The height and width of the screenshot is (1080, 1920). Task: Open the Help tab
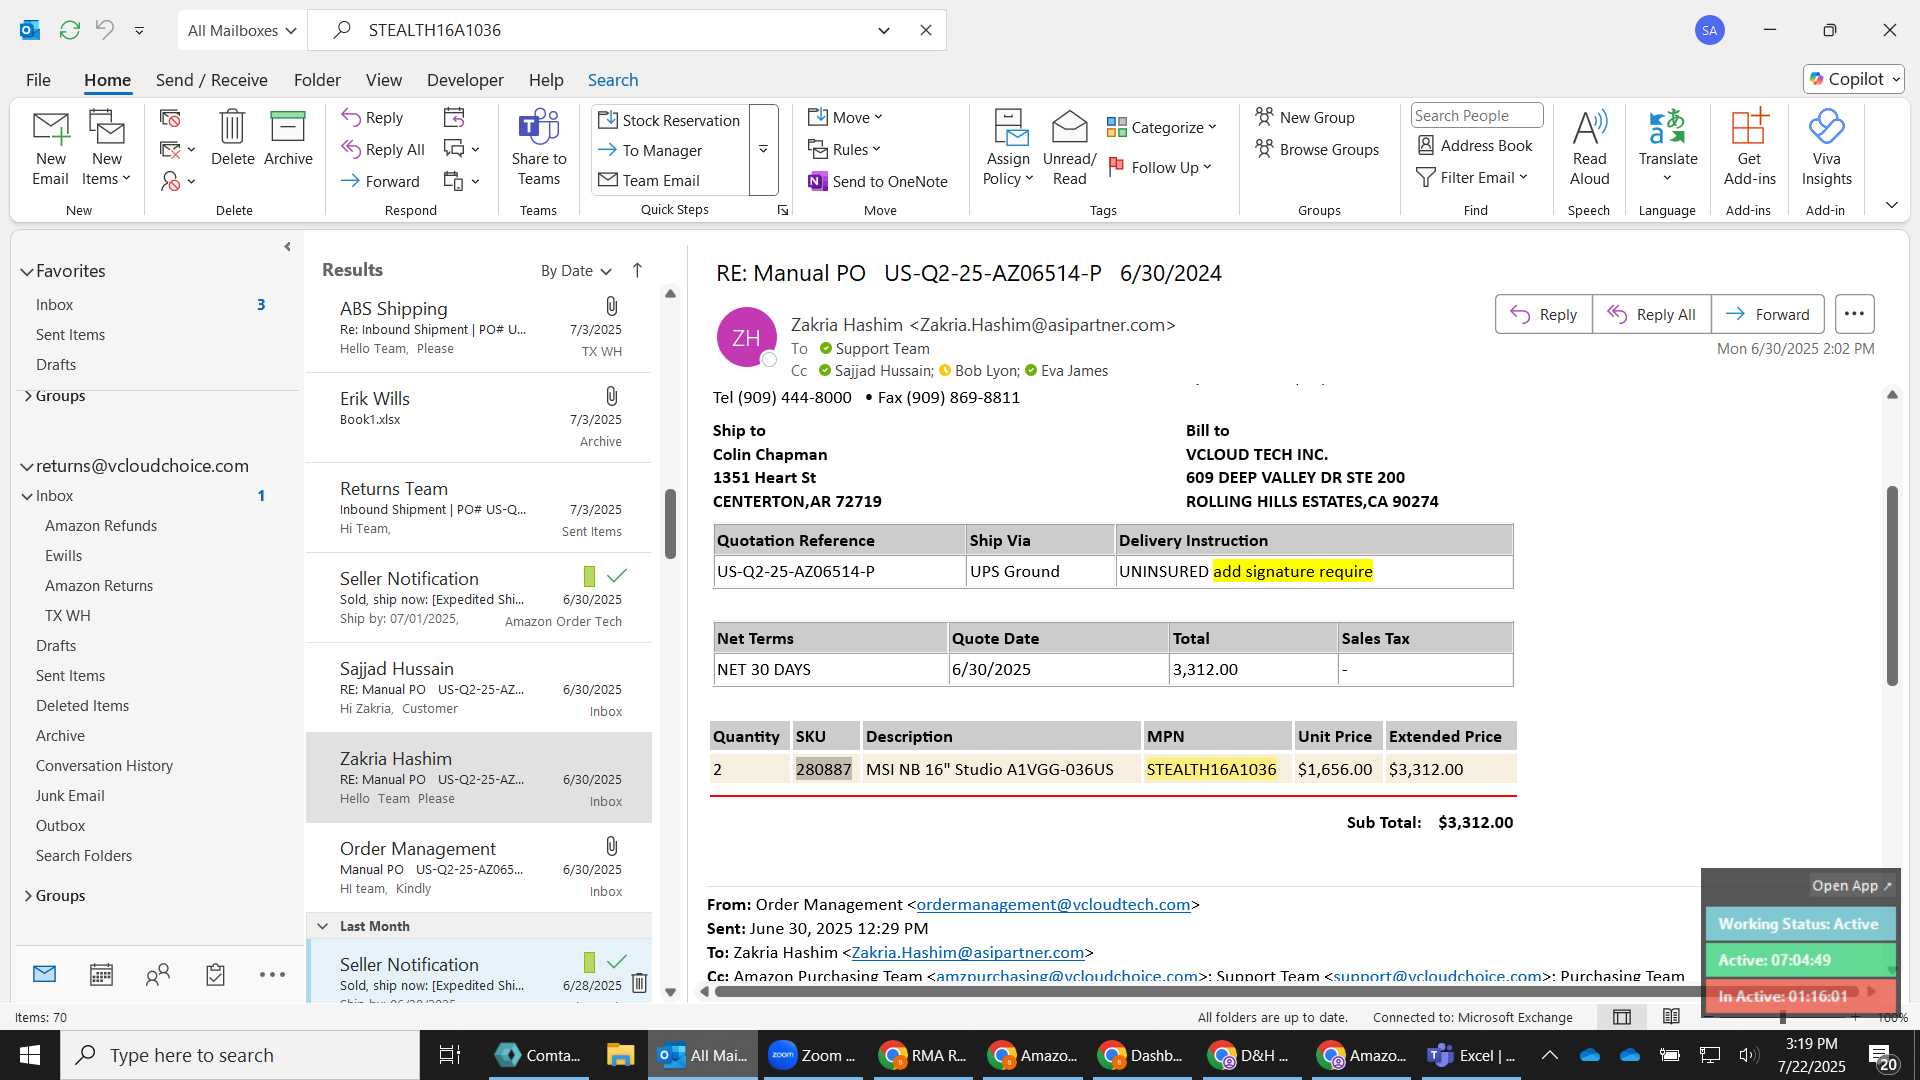[x=546, y=80]
